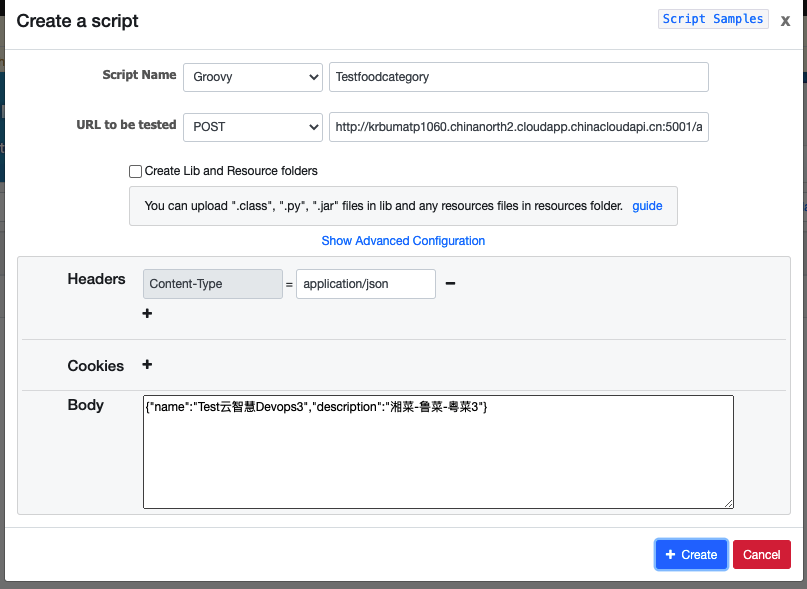This screenshot has height=589, width=807.
Task: Add a cookie with the plus icon
Action: (147, 365)
